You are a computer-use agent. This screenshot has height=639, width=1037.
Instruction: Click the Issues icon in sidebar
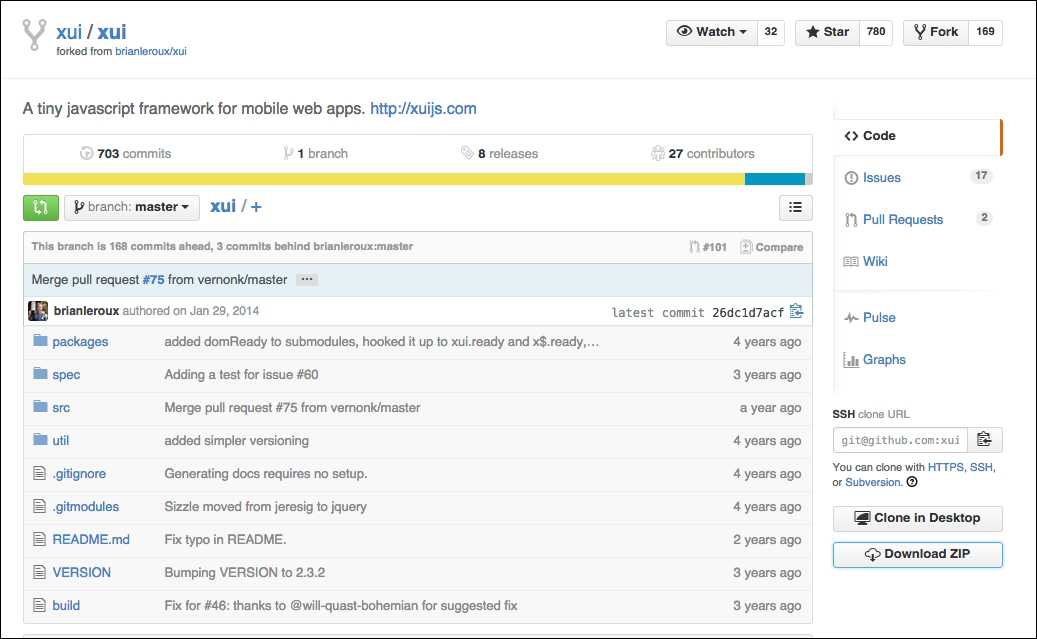coord(851,178)
